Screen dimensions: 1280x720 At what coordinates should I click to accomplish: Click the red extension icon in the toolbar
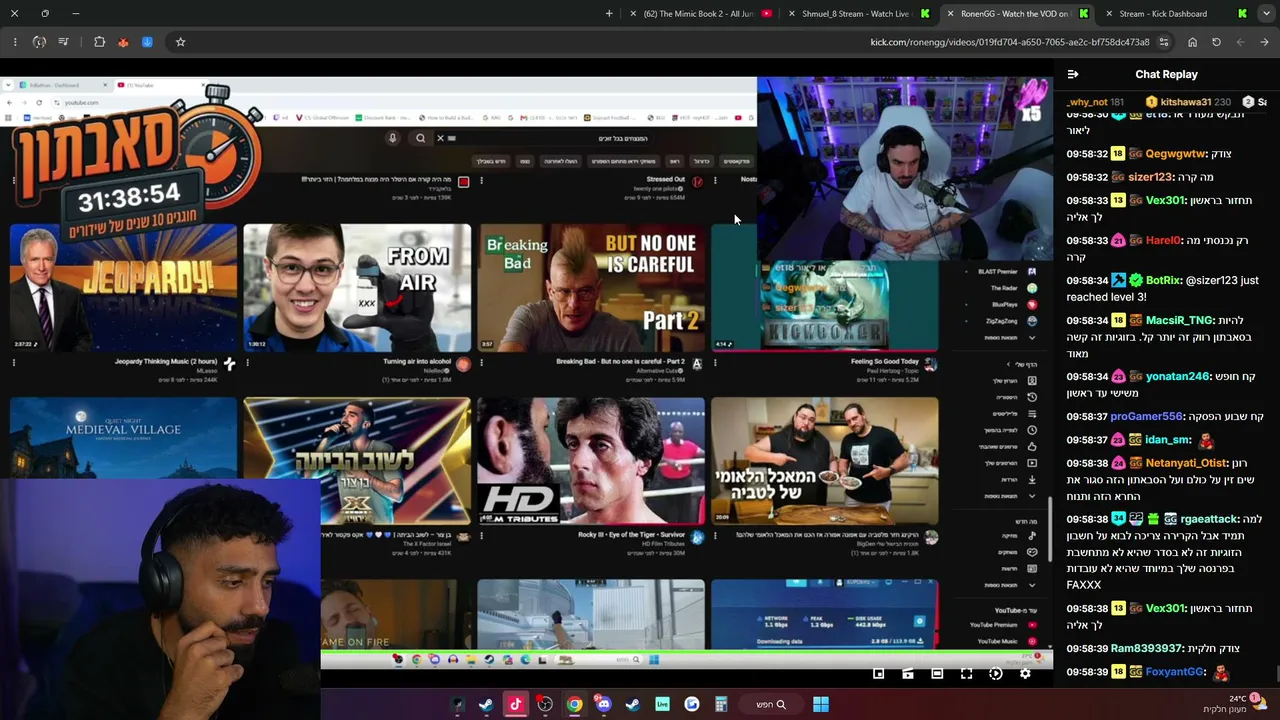123,42
